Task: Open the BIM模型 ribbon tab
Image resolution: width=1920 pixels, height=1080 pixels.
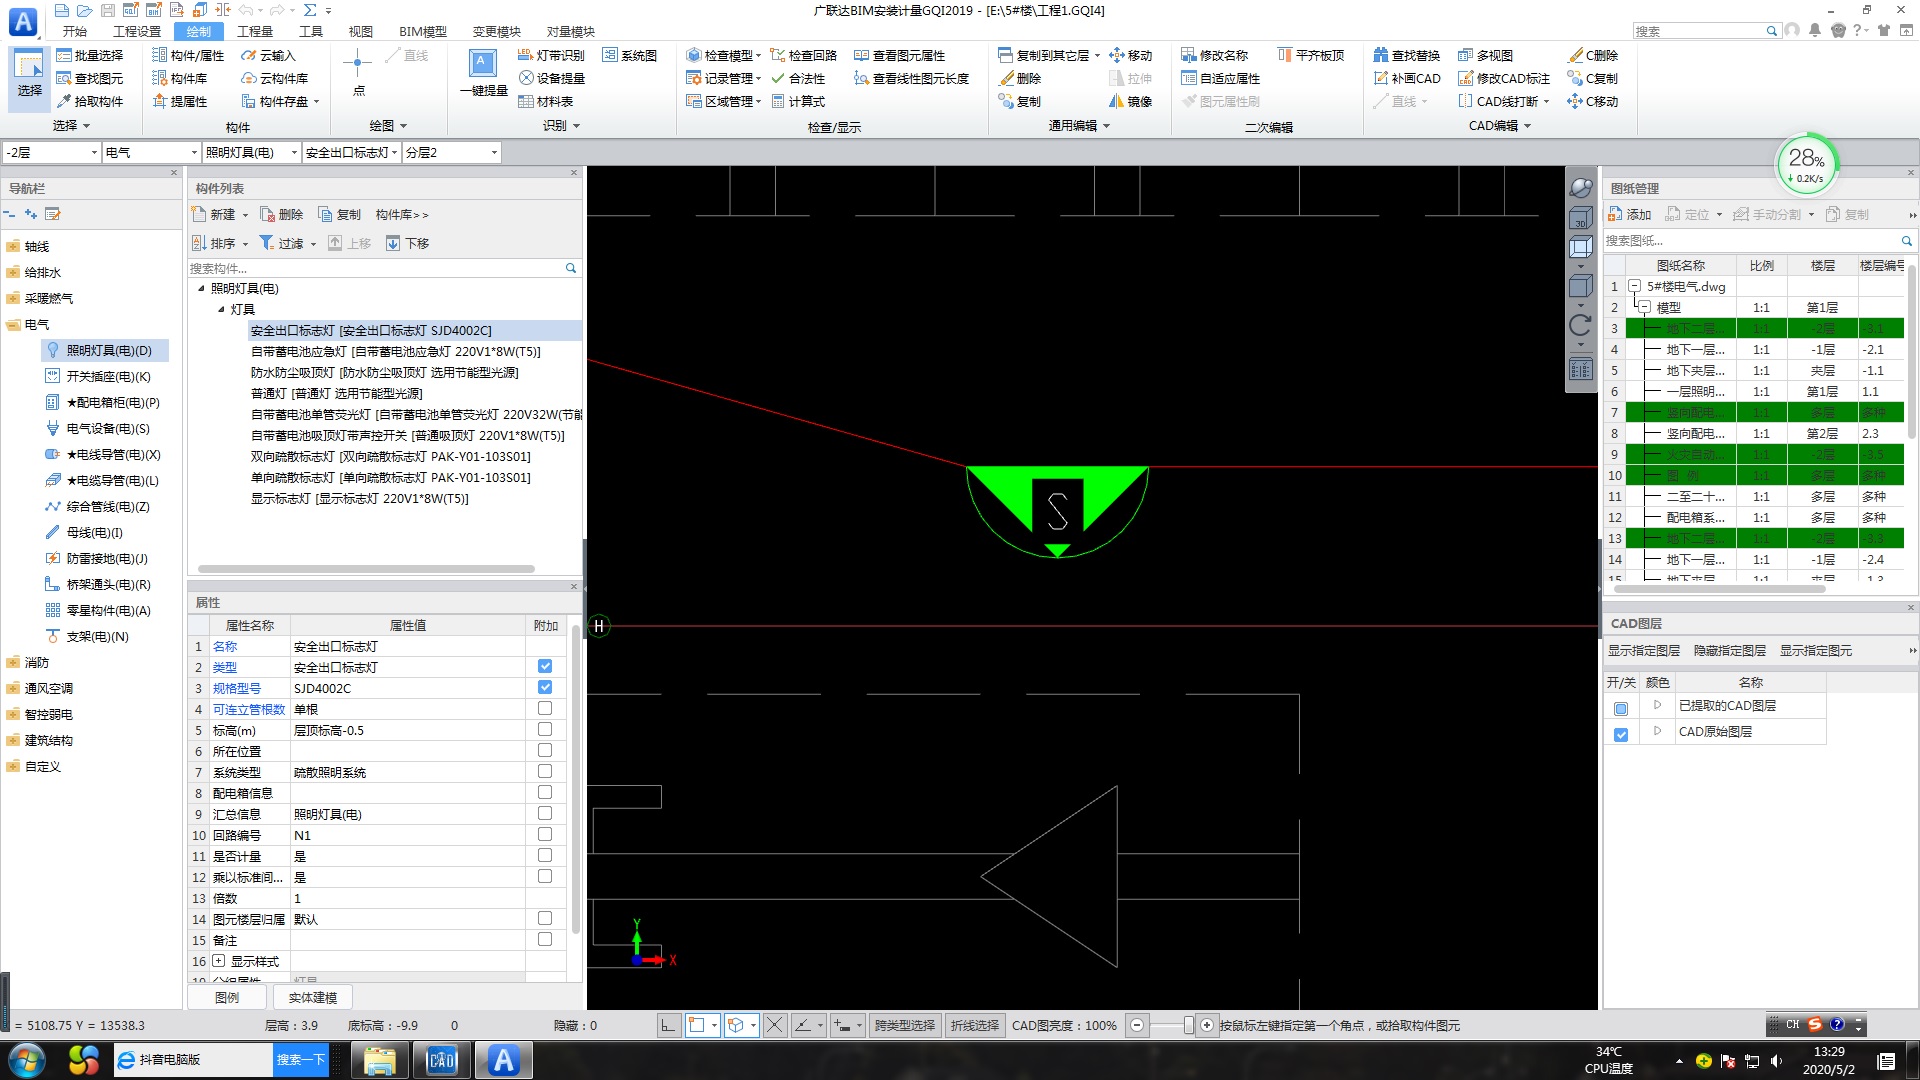Action: click(x=422, y=31)
